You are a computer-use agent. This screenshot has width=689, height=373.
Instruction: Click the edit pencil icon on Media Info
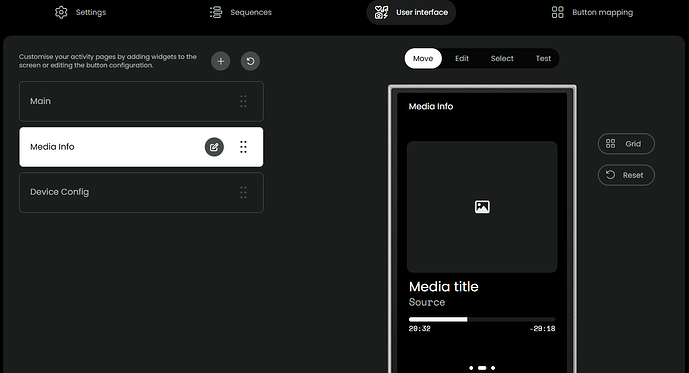coord(214,147)
